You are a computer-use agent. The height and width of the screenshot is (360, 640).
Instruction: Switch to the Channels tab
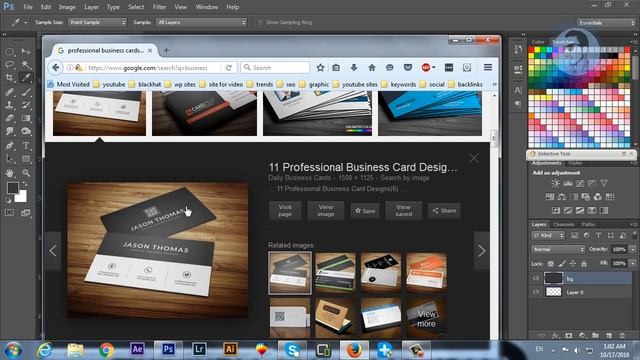(x=564, y=224)
